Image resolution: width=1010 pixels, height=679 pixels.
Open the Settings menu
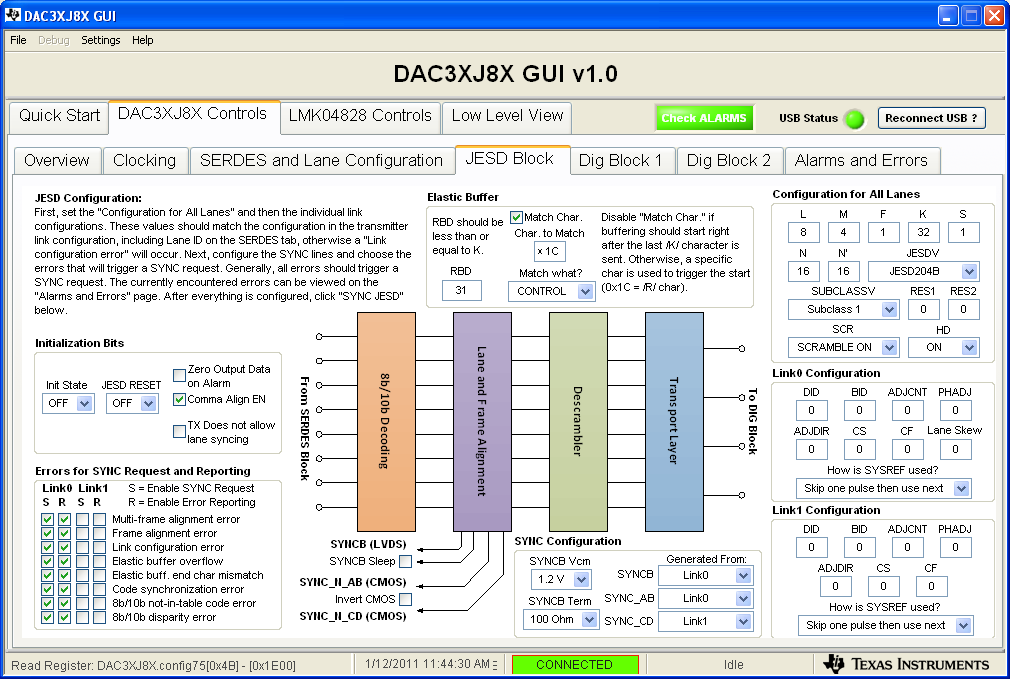(100, 40)
